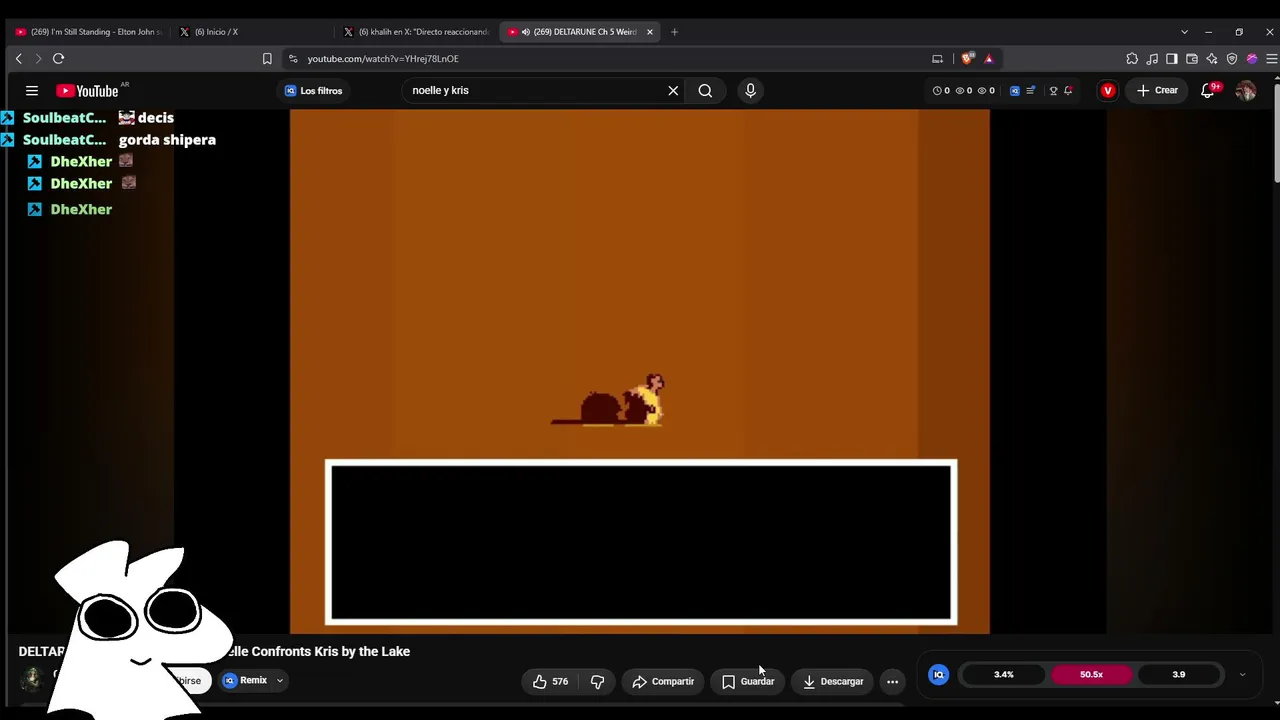Expand the tab search dropdown chevron
This screenshot has height=720, width=1280.
tap(1184, 32)
